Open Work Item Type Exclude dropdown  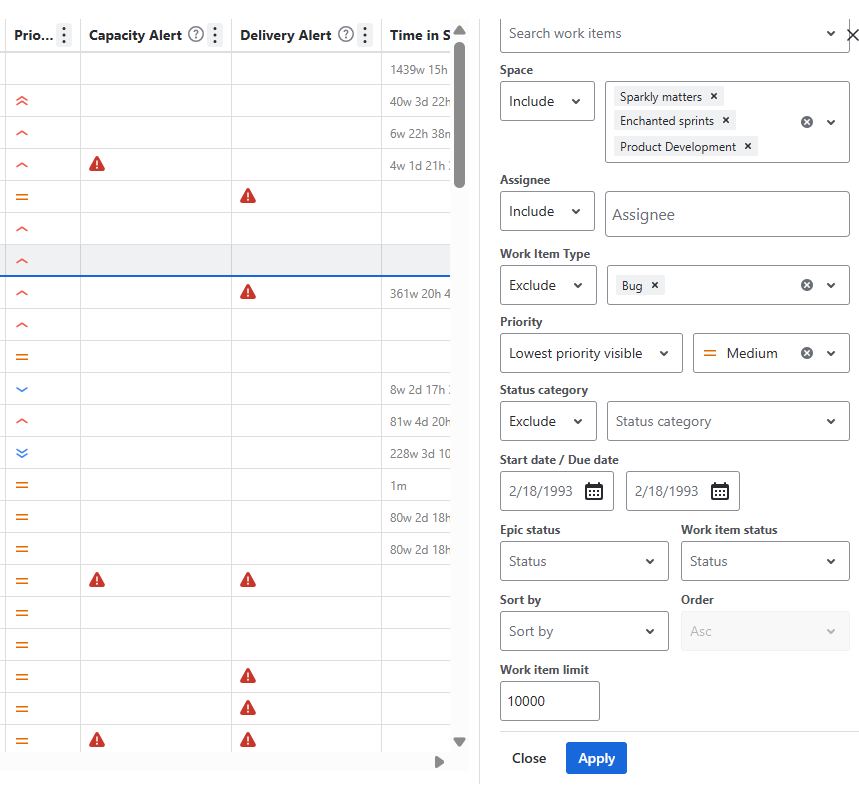point(548,285)
